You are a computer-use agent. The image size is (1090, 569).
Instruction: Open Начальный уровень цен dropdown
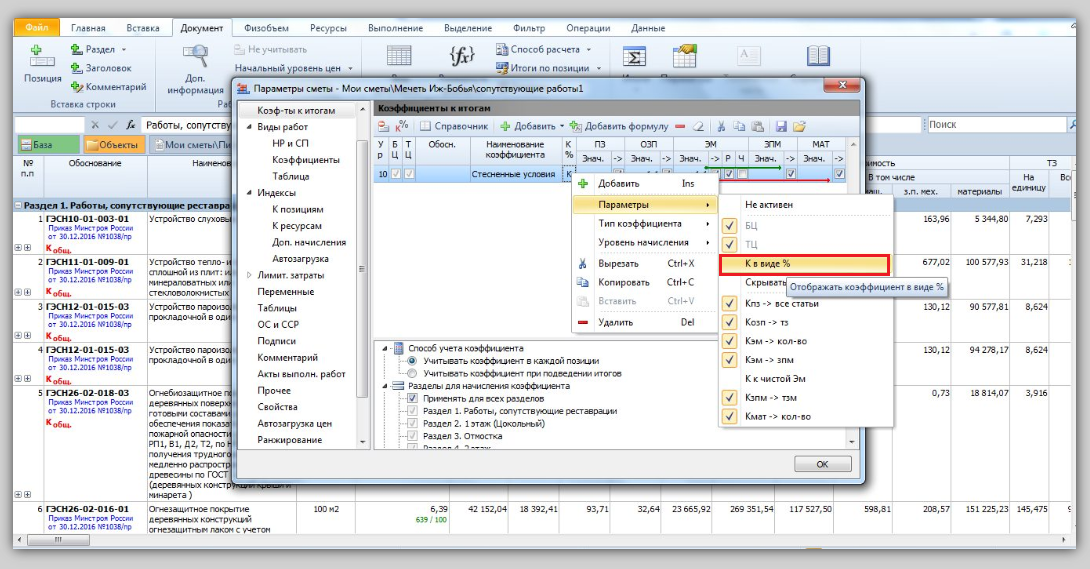(350, 68)
